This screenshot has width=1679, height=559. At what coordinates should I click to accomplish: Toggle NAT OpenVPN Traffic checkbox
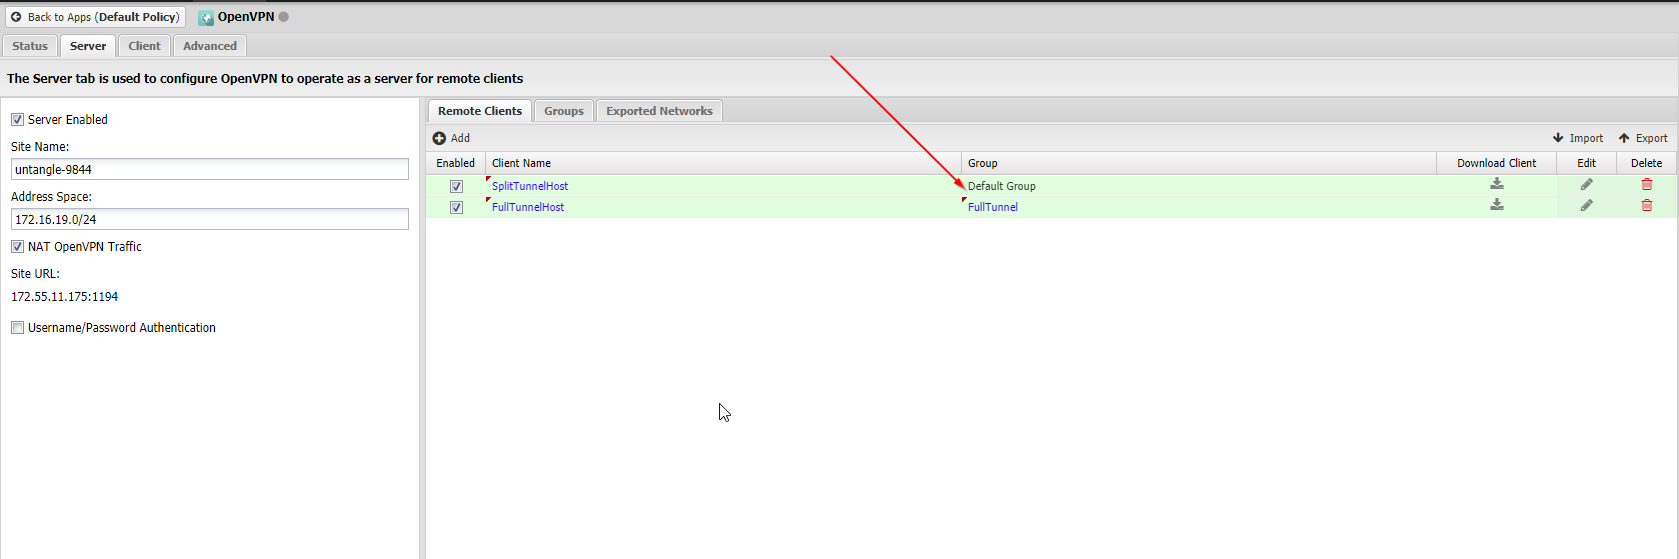(17, 247)
